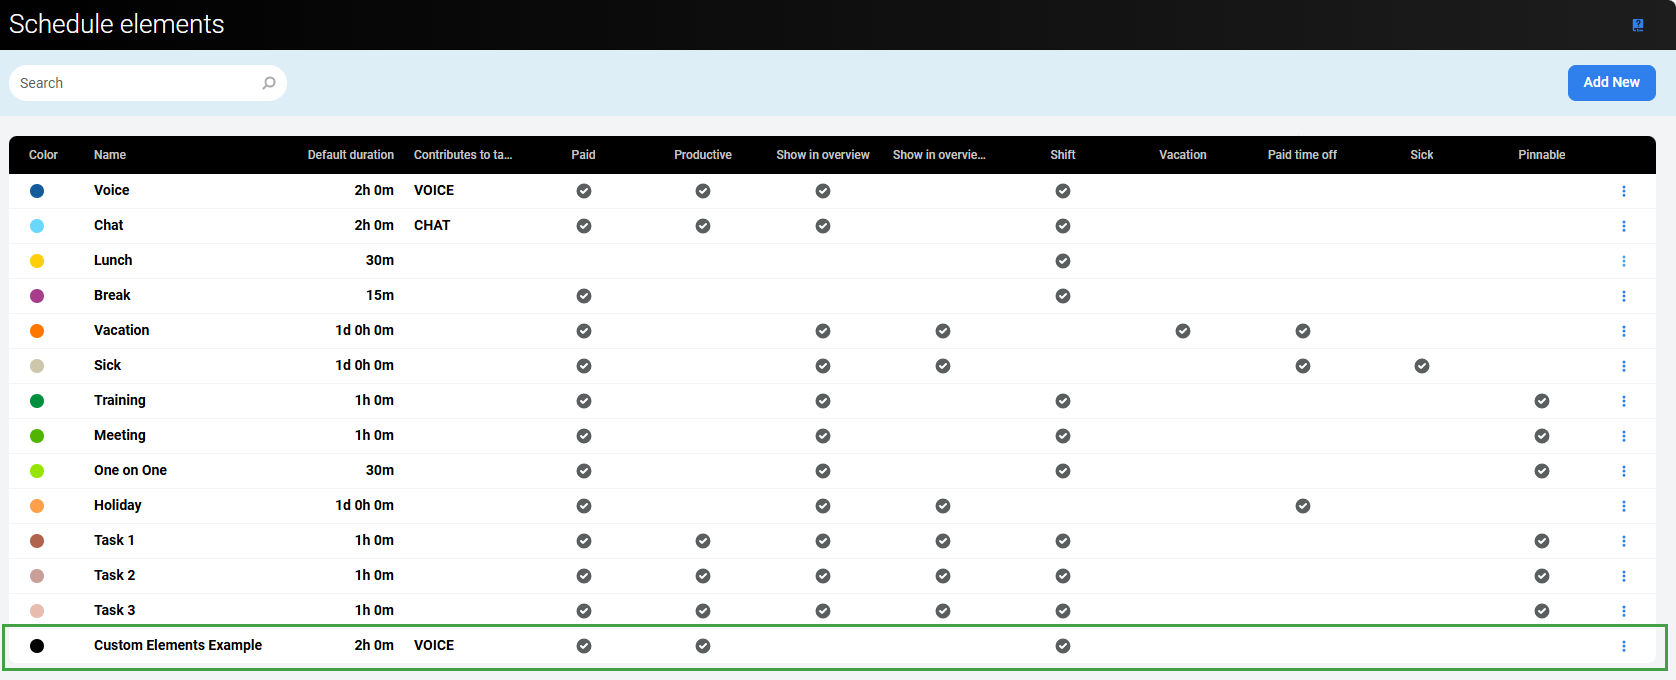The image size is (1676, 680).
Task: Toggle the Sick checkmark in Sick row
Action: tap(1421, 366)
